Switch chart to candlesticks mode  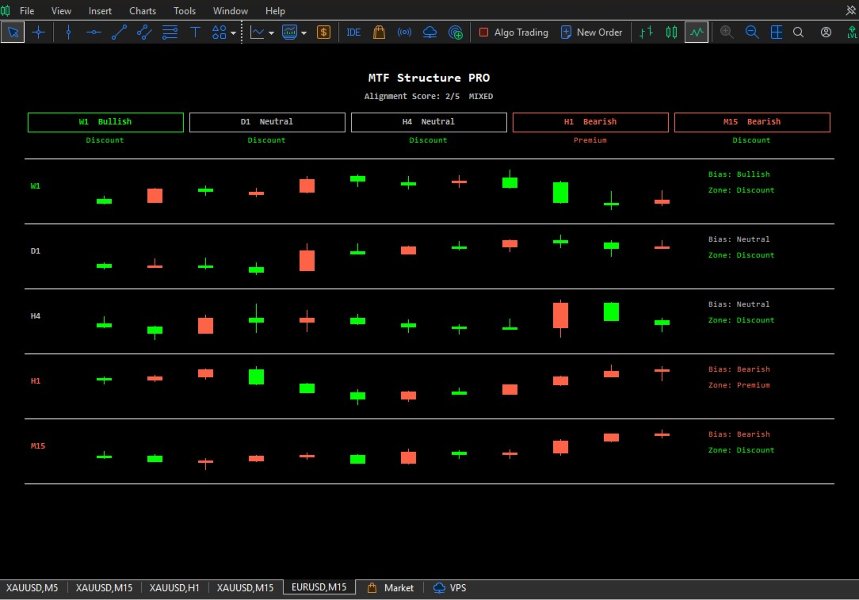(x=672, y=32)
